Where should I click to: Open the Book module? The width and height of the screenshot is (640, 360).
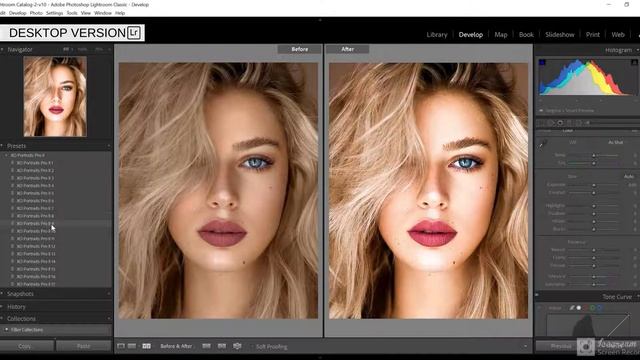pyautogui.click(x=526, y=35)
